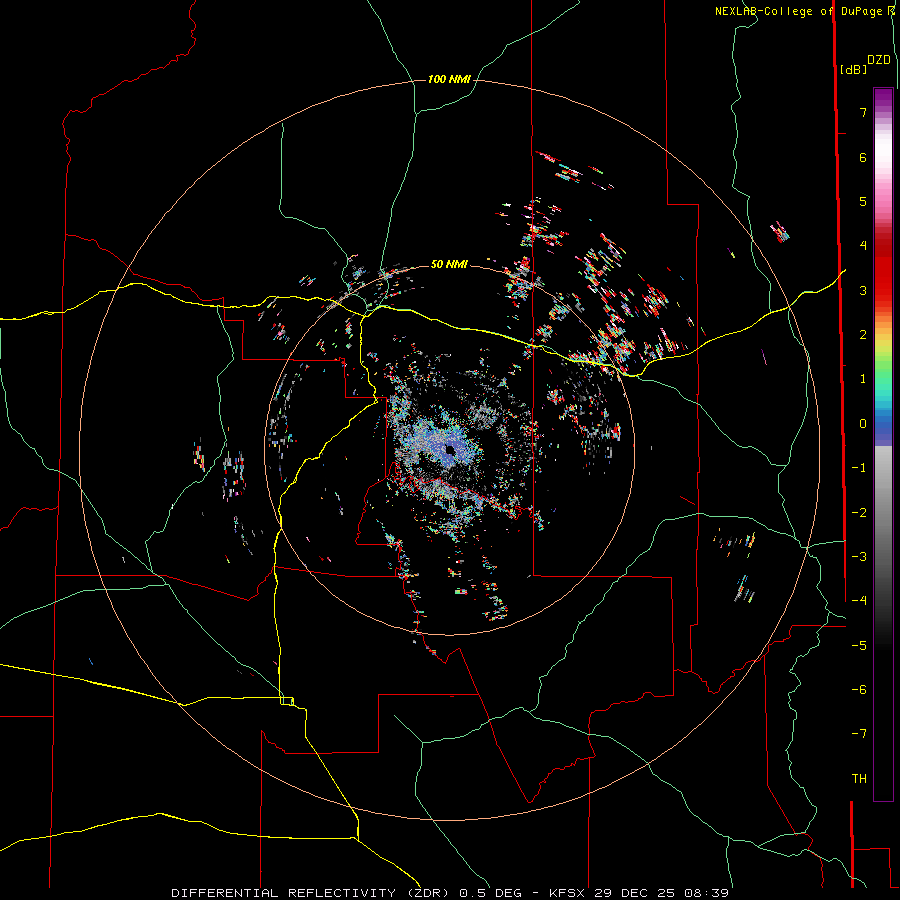Select the 6 value on the dB scale
The width and height of the screenshot is (900, 900).
863,157
